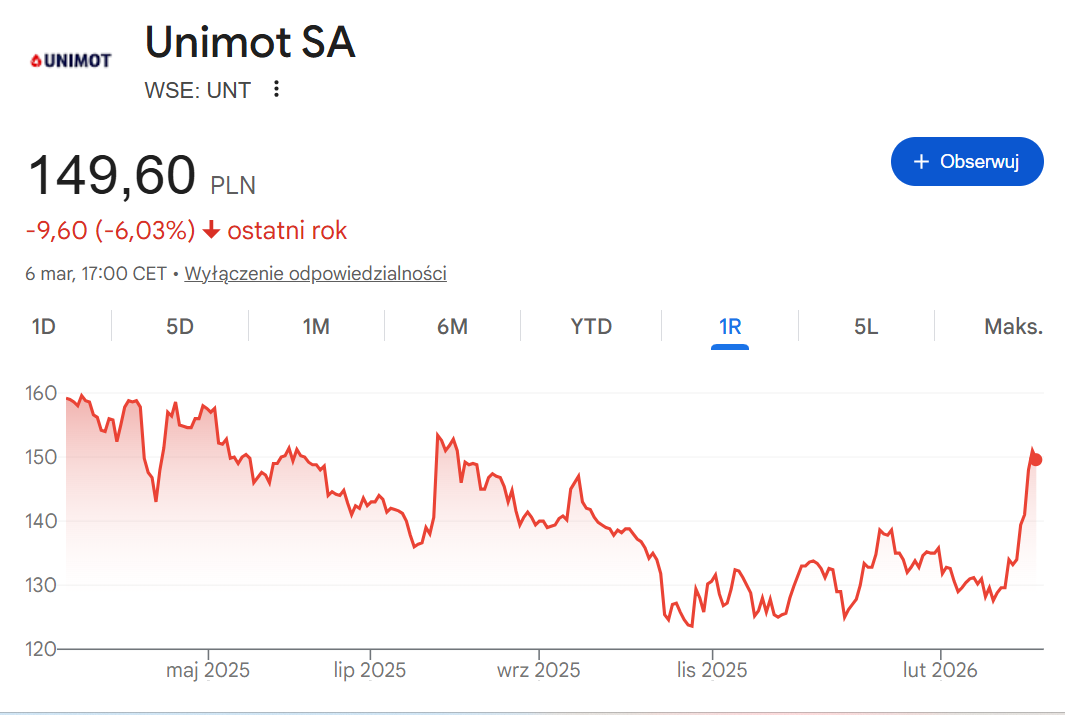Click the WSE: UNT ticker symbol
Screen dimensions: 1065x715
pos(197,90)
